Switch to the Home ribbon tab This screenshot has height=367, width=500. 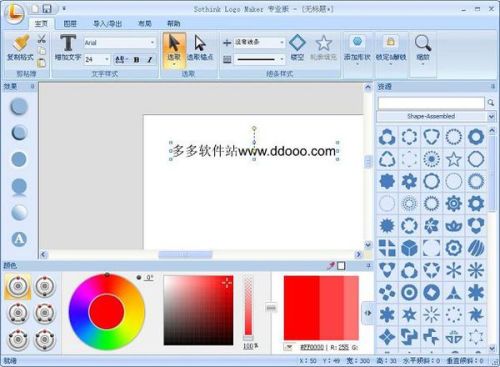tap(41, 23)
